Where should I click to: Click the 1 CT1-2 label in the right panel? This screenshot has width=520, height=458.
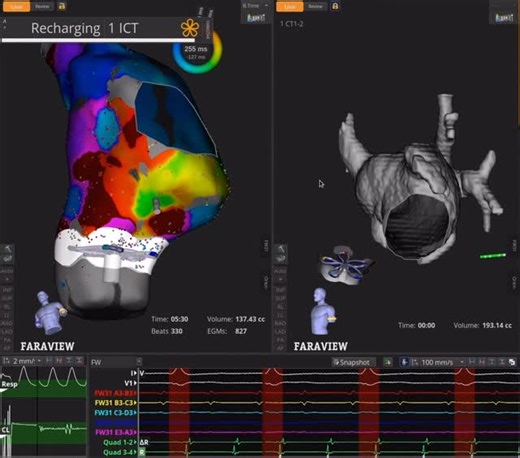click(x=291, y=24)
